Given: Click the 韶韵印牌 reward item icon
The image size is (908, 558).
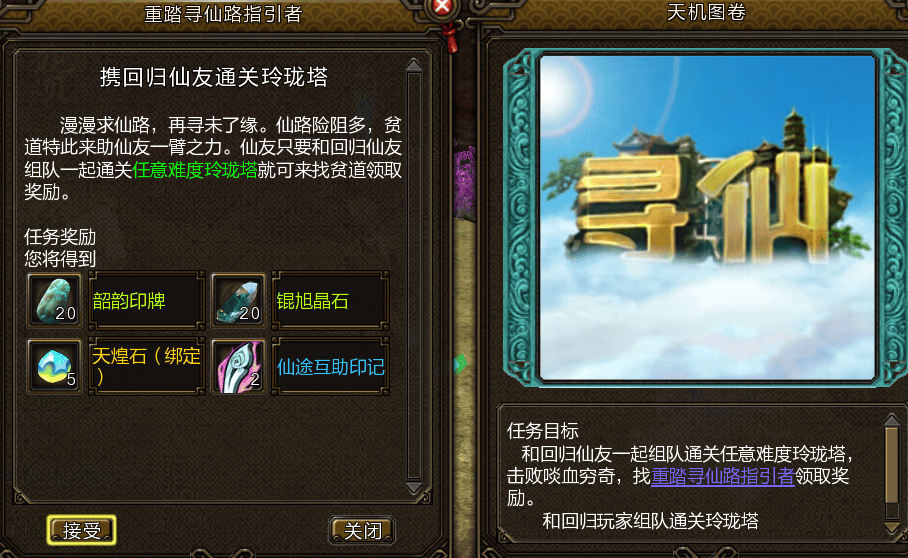Looking at the screenshot, I should point(54,300).
